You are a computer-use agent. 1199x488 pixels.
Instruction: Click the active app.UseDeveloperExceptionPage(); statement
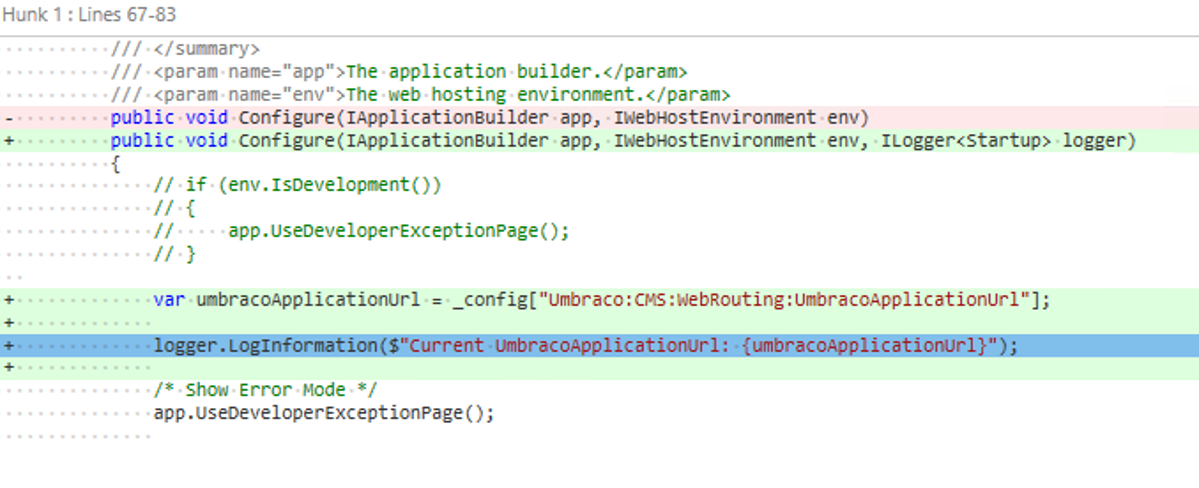324,412
